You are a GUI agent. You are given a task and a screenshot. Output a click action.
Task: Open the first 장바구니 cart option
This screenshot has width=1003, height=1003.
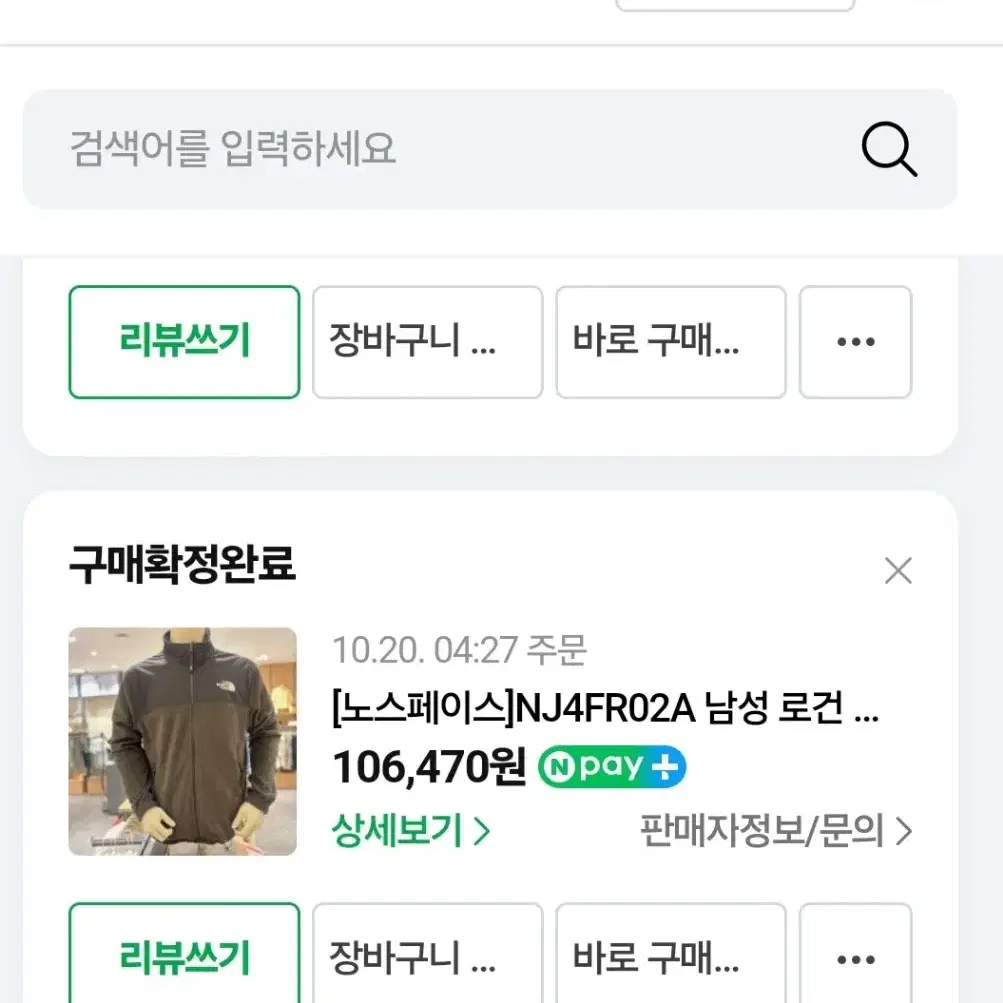427,342
